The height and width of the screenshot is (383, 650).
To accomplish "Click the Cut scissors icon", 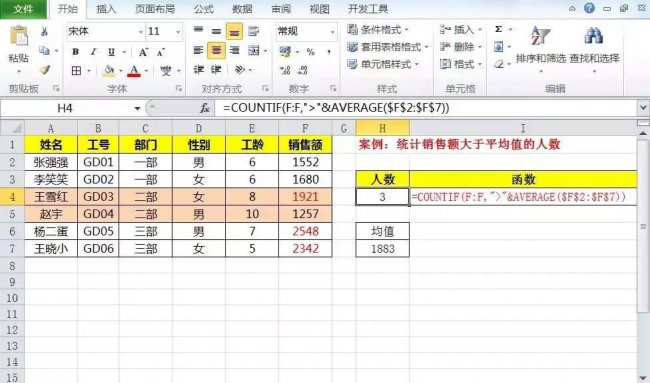I will (x=44, y=32).
